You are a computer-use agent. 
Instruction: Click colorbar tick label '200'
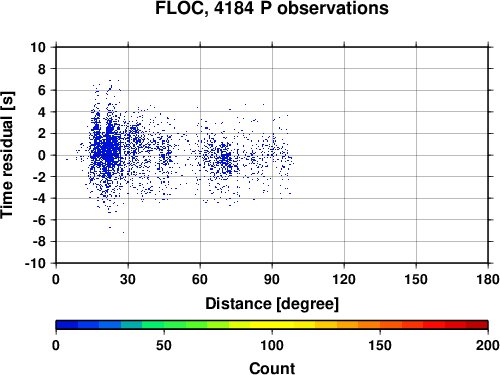tap(488, 345)
